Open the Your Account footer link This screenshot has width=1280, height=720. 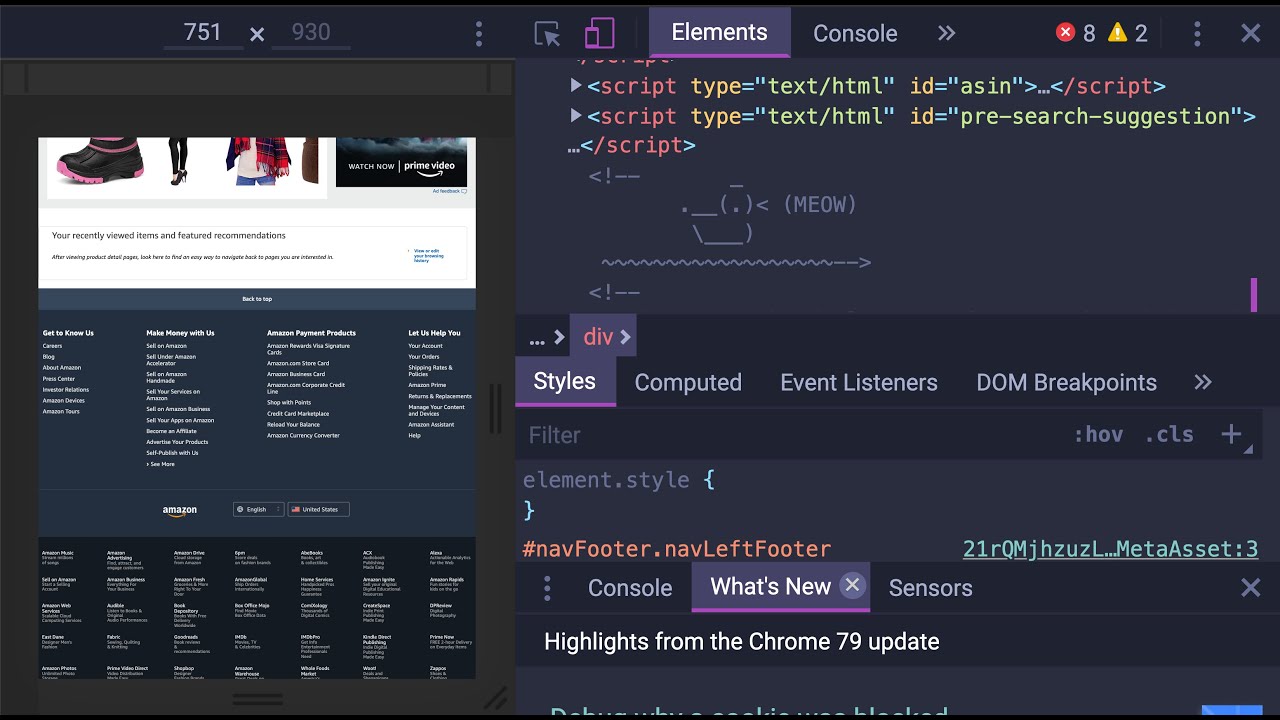(425, 346)
